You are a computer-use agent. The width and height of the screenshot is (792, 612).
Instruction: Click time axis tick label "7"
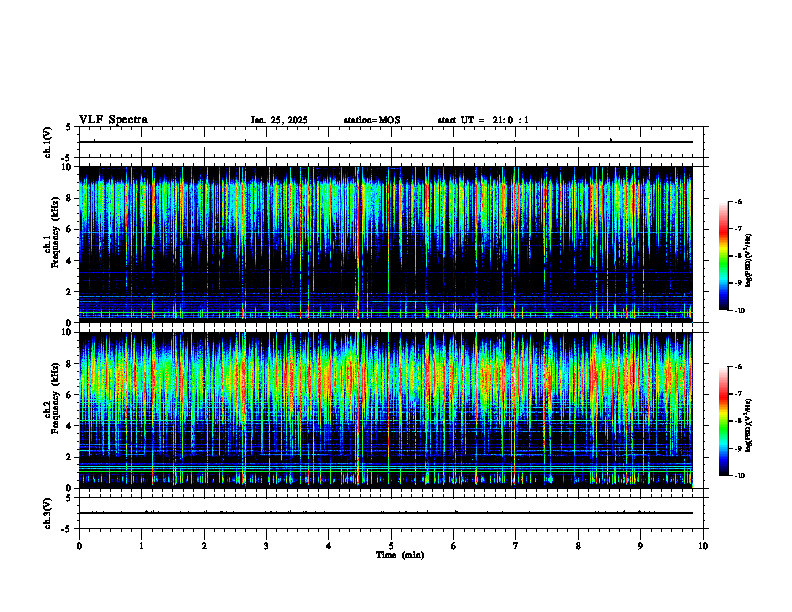(x=516, y=546)
